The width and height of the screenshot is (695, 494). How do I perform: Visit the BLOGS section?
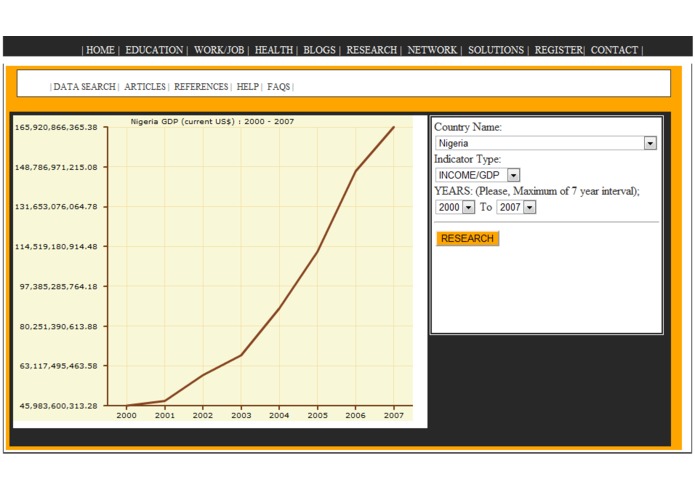coord(319,50)
